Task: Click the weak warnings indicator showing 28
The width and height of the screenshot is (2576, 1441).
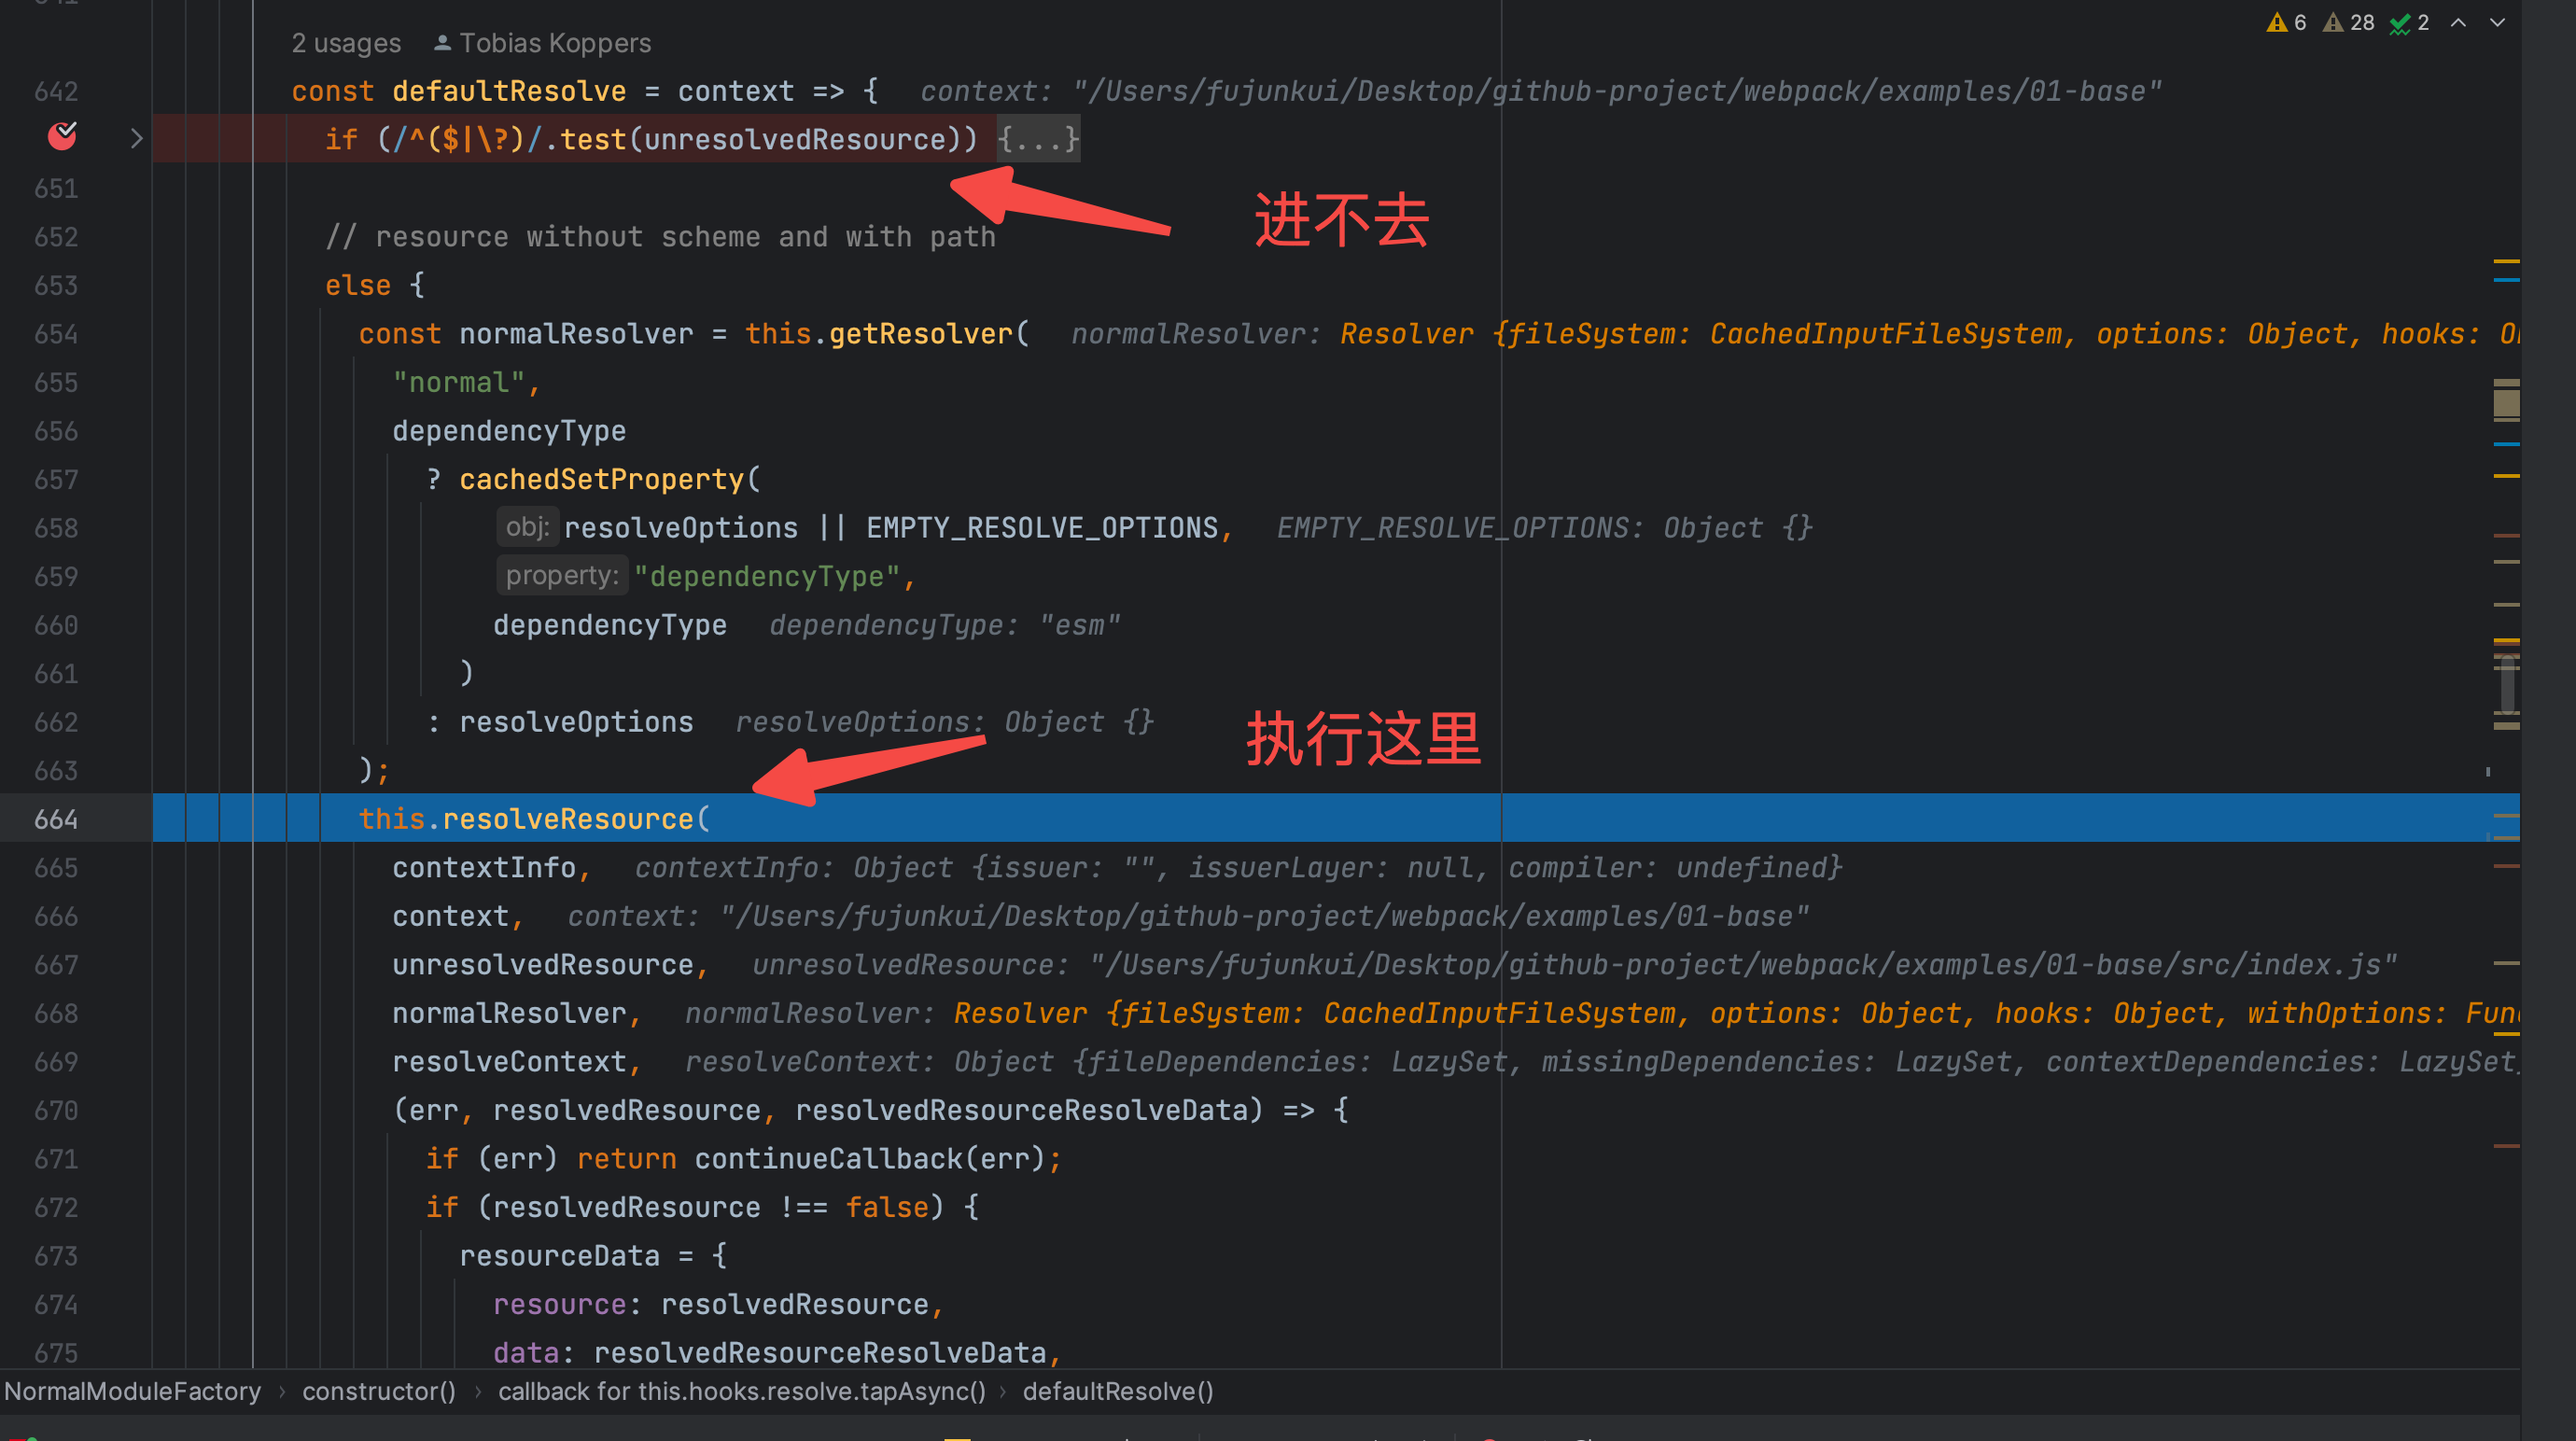Action: click(x=2347, y=23)
